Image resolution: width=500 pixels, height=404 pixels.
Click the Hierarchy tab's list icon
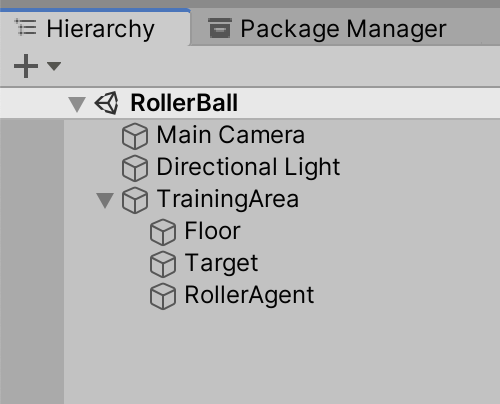point(26,27)
